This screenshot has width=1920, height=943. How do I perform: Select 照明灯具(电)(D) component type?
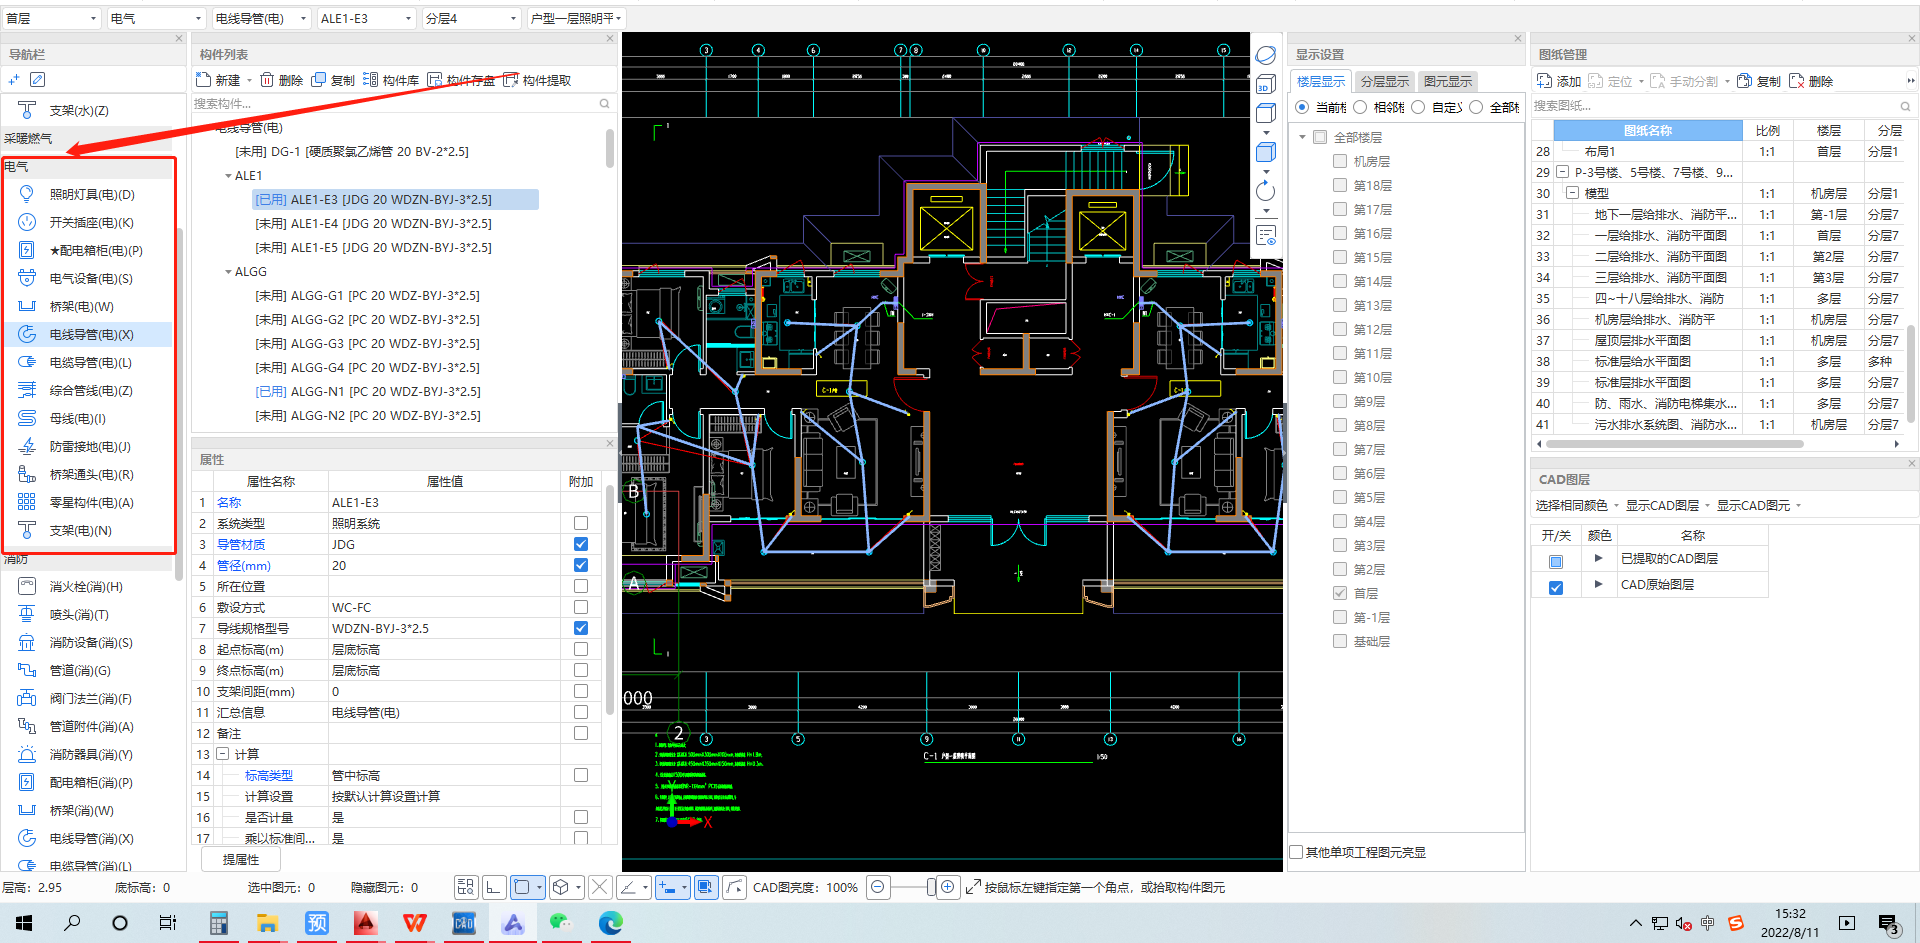coord(92,194)
